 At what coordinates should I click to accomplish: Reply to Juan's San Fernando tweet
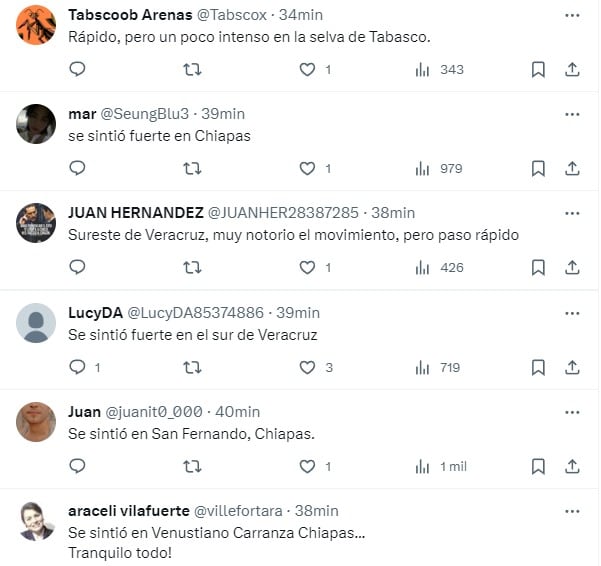pos(77,466)
